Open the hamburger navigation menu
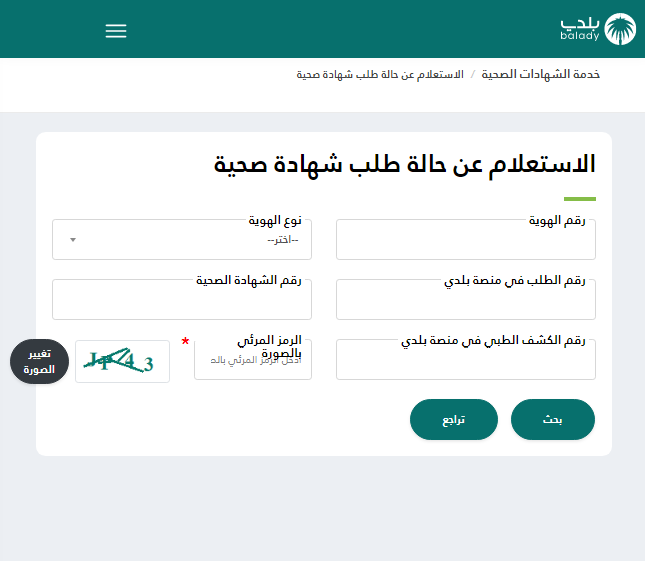The height and width of the screenshot is (561, 645). tap(116, 31)
